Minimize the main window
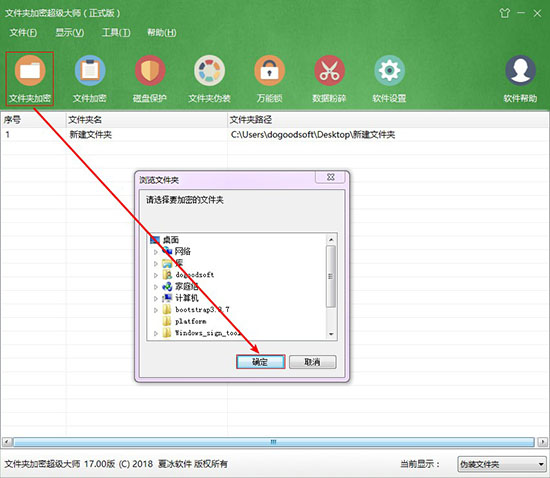Viewport: 550px width, 478px height. pos(521,13)
